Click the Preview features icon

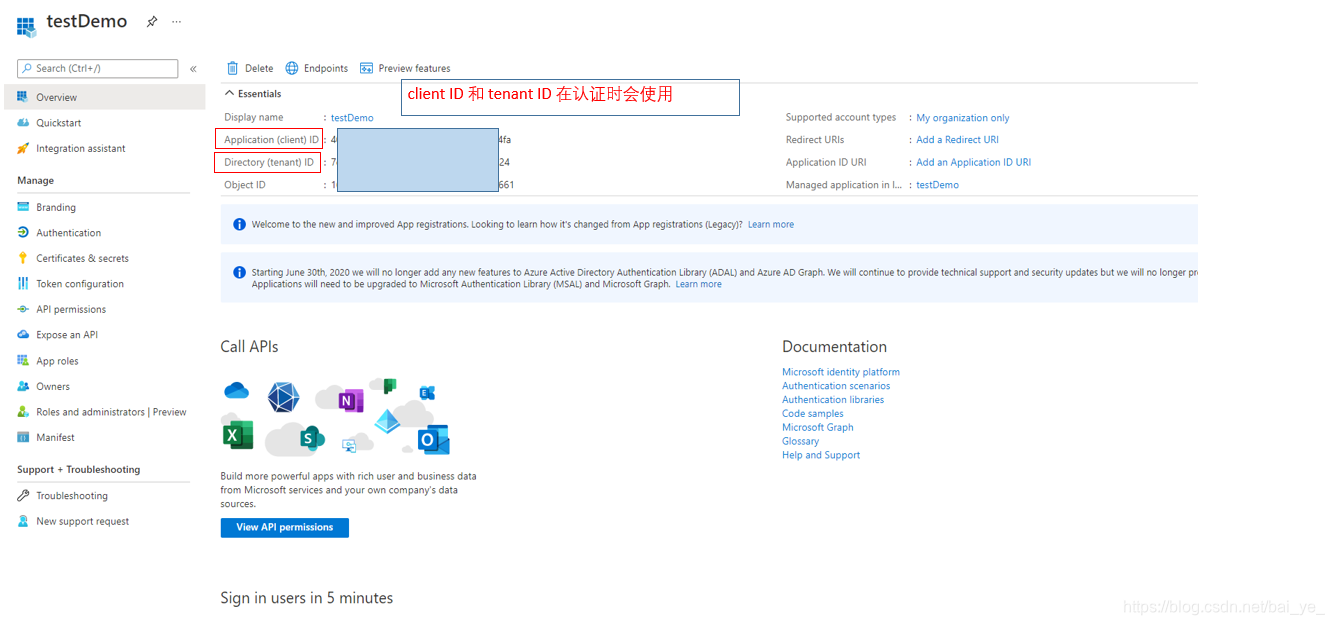point(366,68)
